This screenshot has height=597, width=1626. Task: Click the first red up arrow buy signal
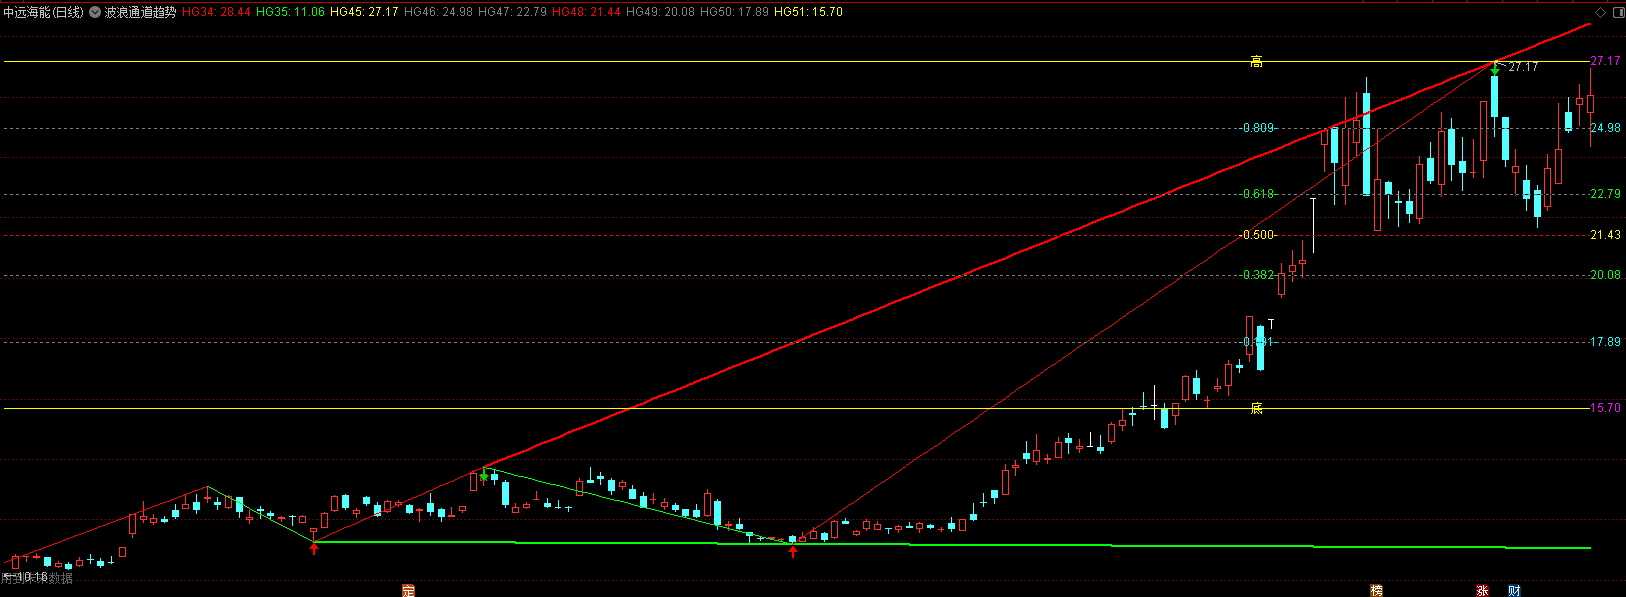[314, 548]
